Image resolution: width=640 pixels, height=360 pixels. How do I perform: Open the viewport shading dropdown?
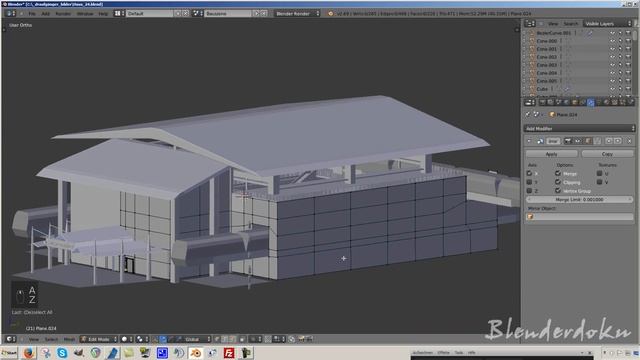coord(127,339)
